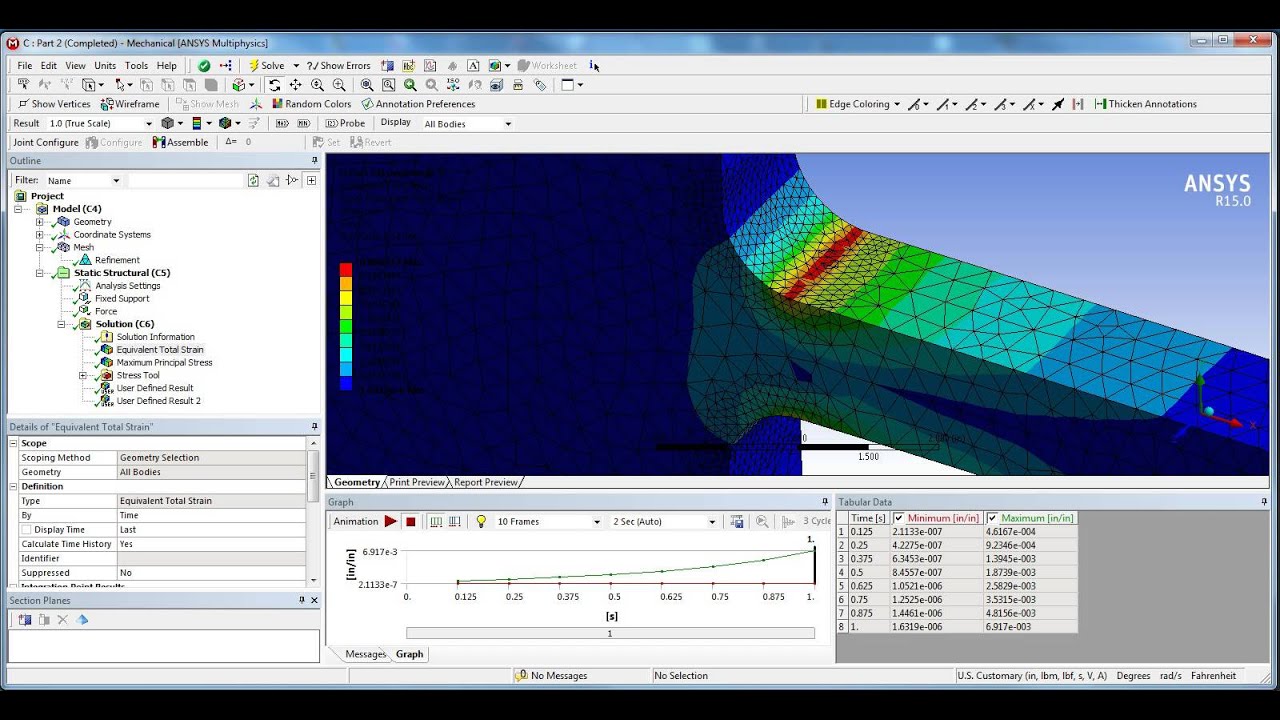This screenshot has height=720, width=1280.
Task: Uncheck the Maximum [in/in] column checkbox
Action: 992,518
